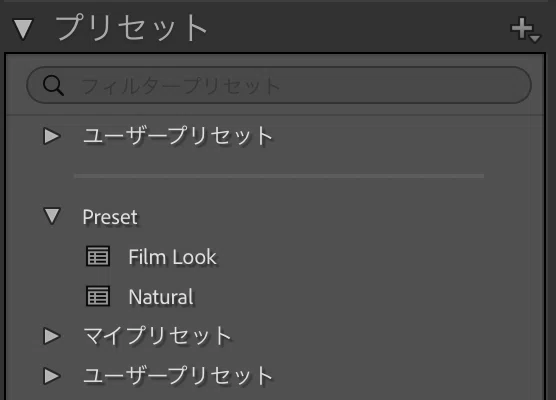Expand ユーザープリセット group below マイプリセット
Viewport: 556px width, 400px height.
coord(52,376)
